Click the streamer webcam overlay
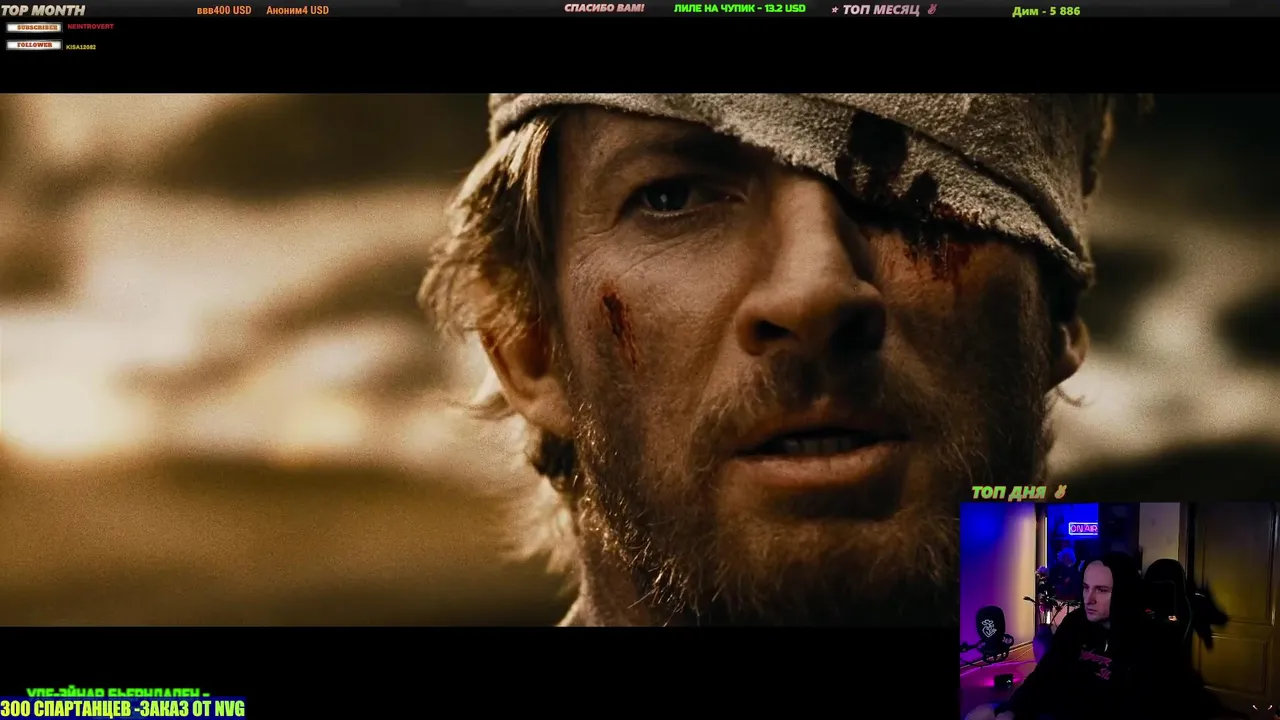Screen dimensions: 1280x720 tap(1119, 611)
